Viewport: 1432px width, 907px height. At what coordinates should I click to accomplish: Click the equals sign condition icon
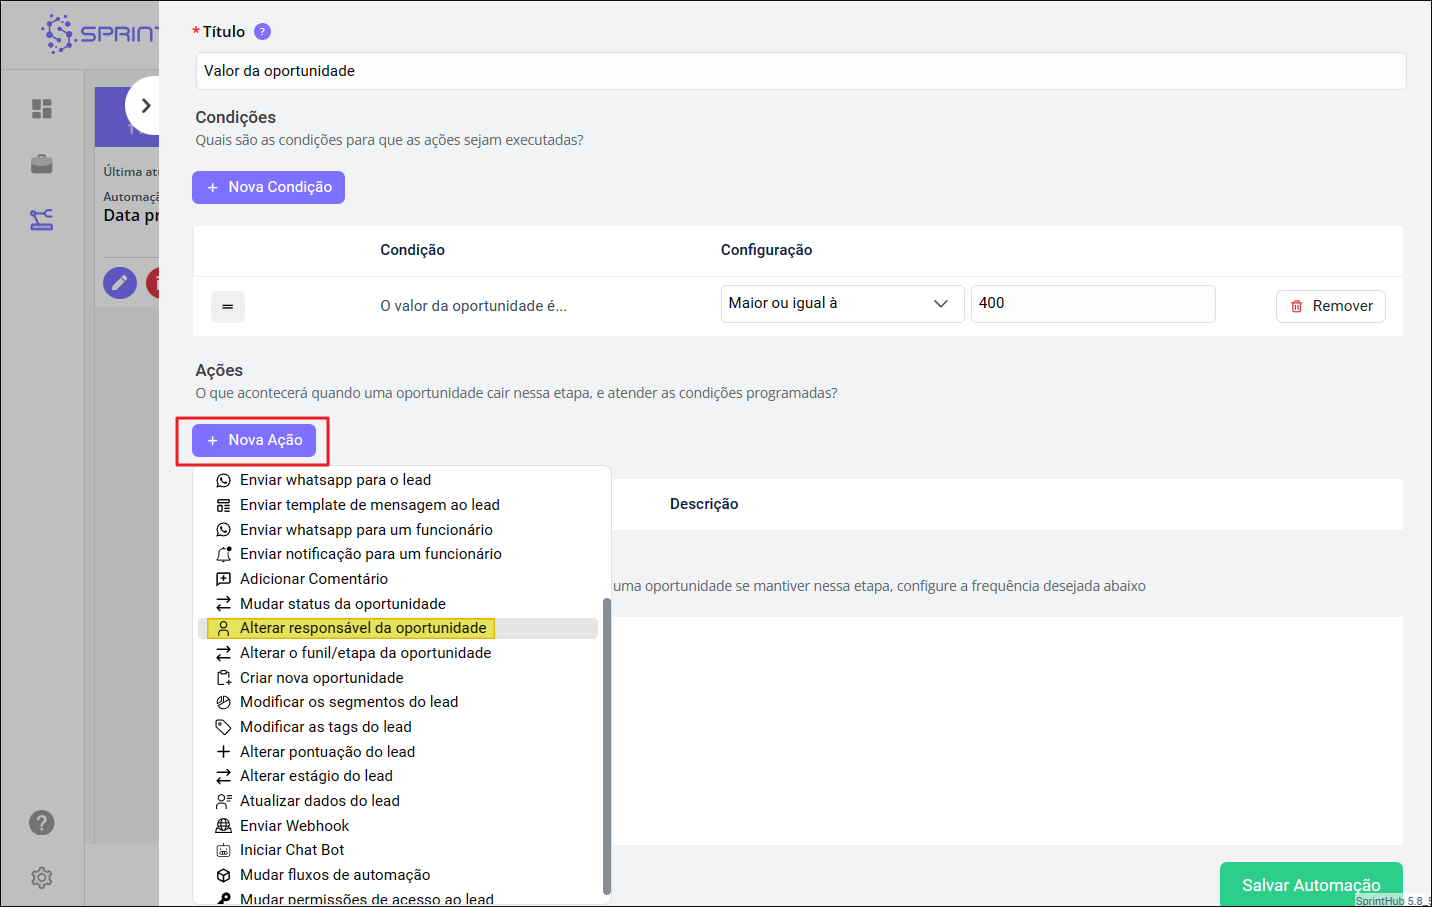[228, 306]
